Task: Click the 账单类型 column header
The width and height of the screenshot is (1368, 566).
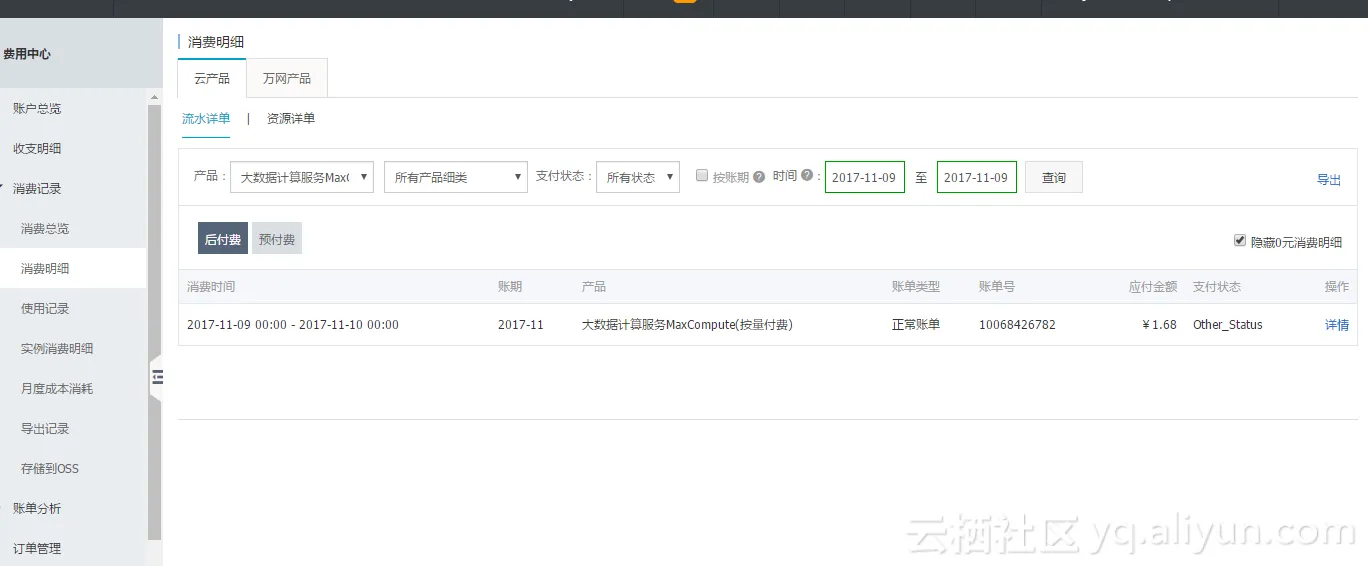Action: tap(916, 286)
